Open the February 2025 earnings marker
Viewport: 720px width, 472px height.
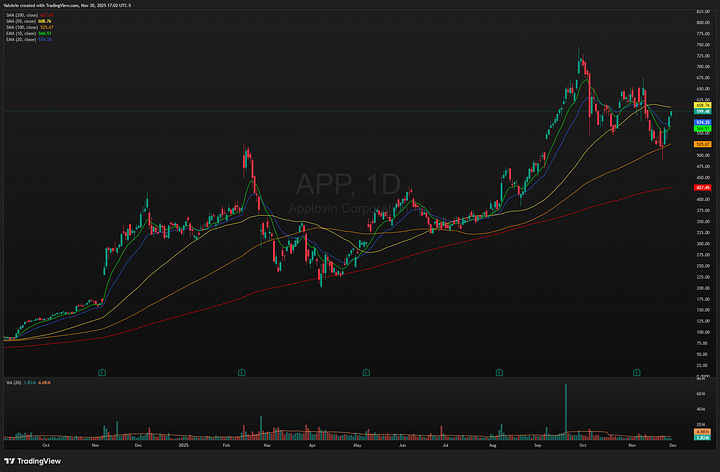tap(242, 372)
